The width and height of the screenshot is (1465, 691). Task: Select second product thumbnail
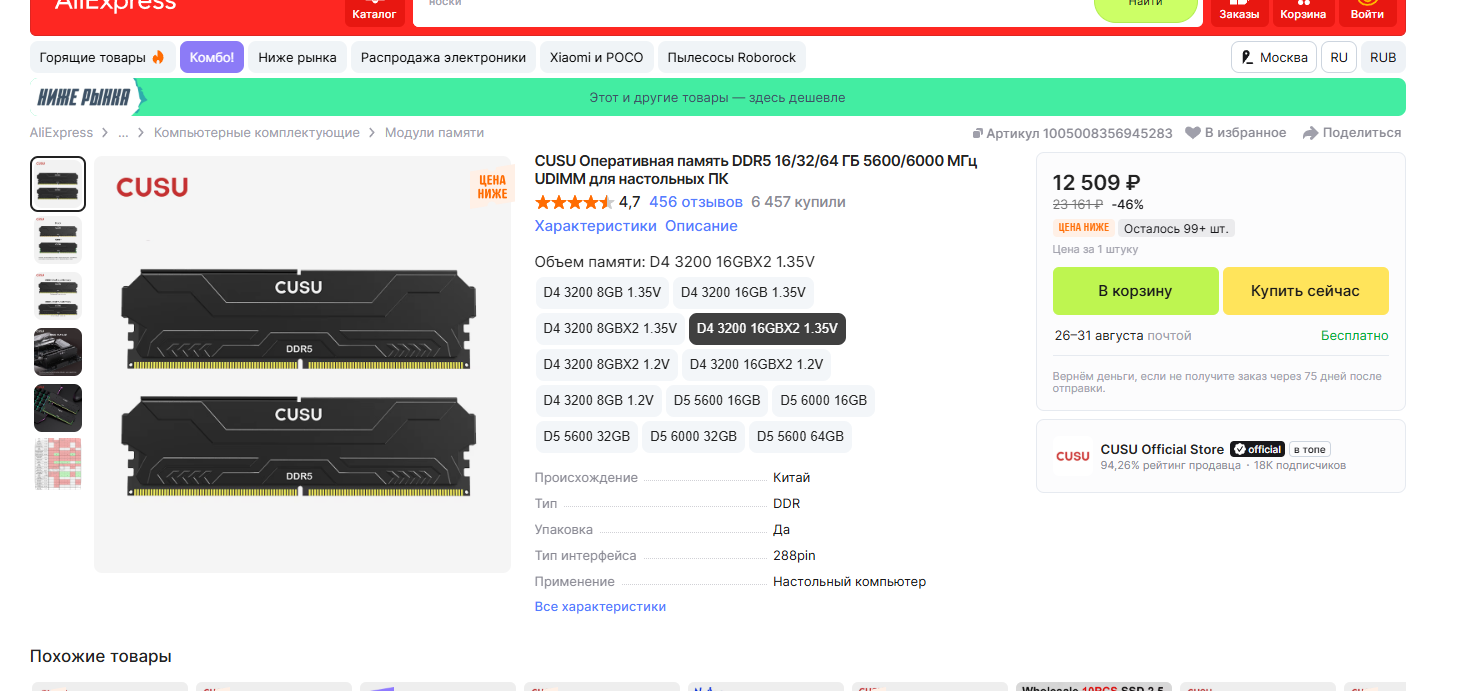point(58,240)
